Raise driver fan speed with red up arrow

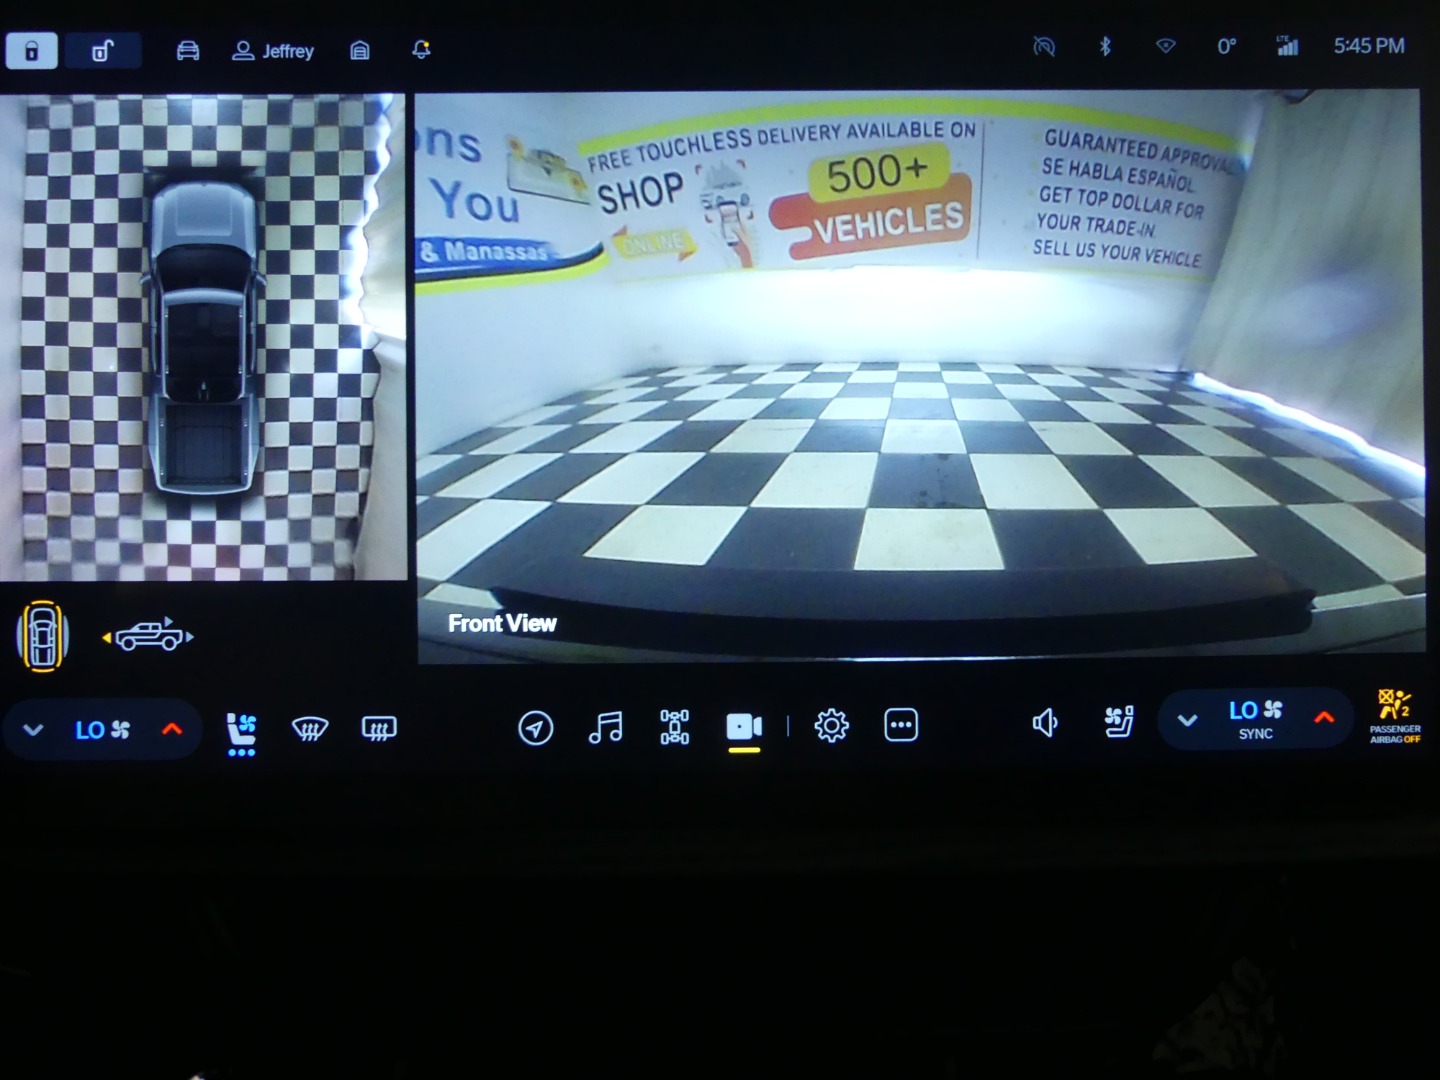click(172, 729)
